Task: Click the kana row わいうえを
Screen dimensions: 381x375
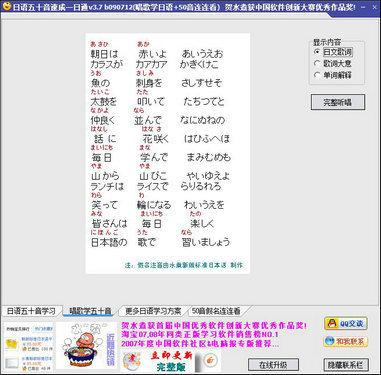Action: (x=204, y=205)
